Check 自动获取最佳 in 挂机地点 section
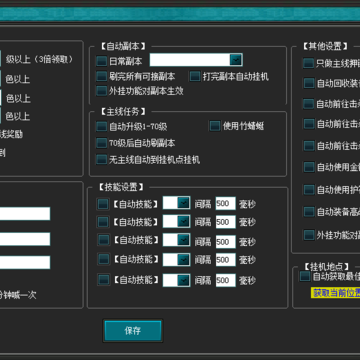 (305, 276)
